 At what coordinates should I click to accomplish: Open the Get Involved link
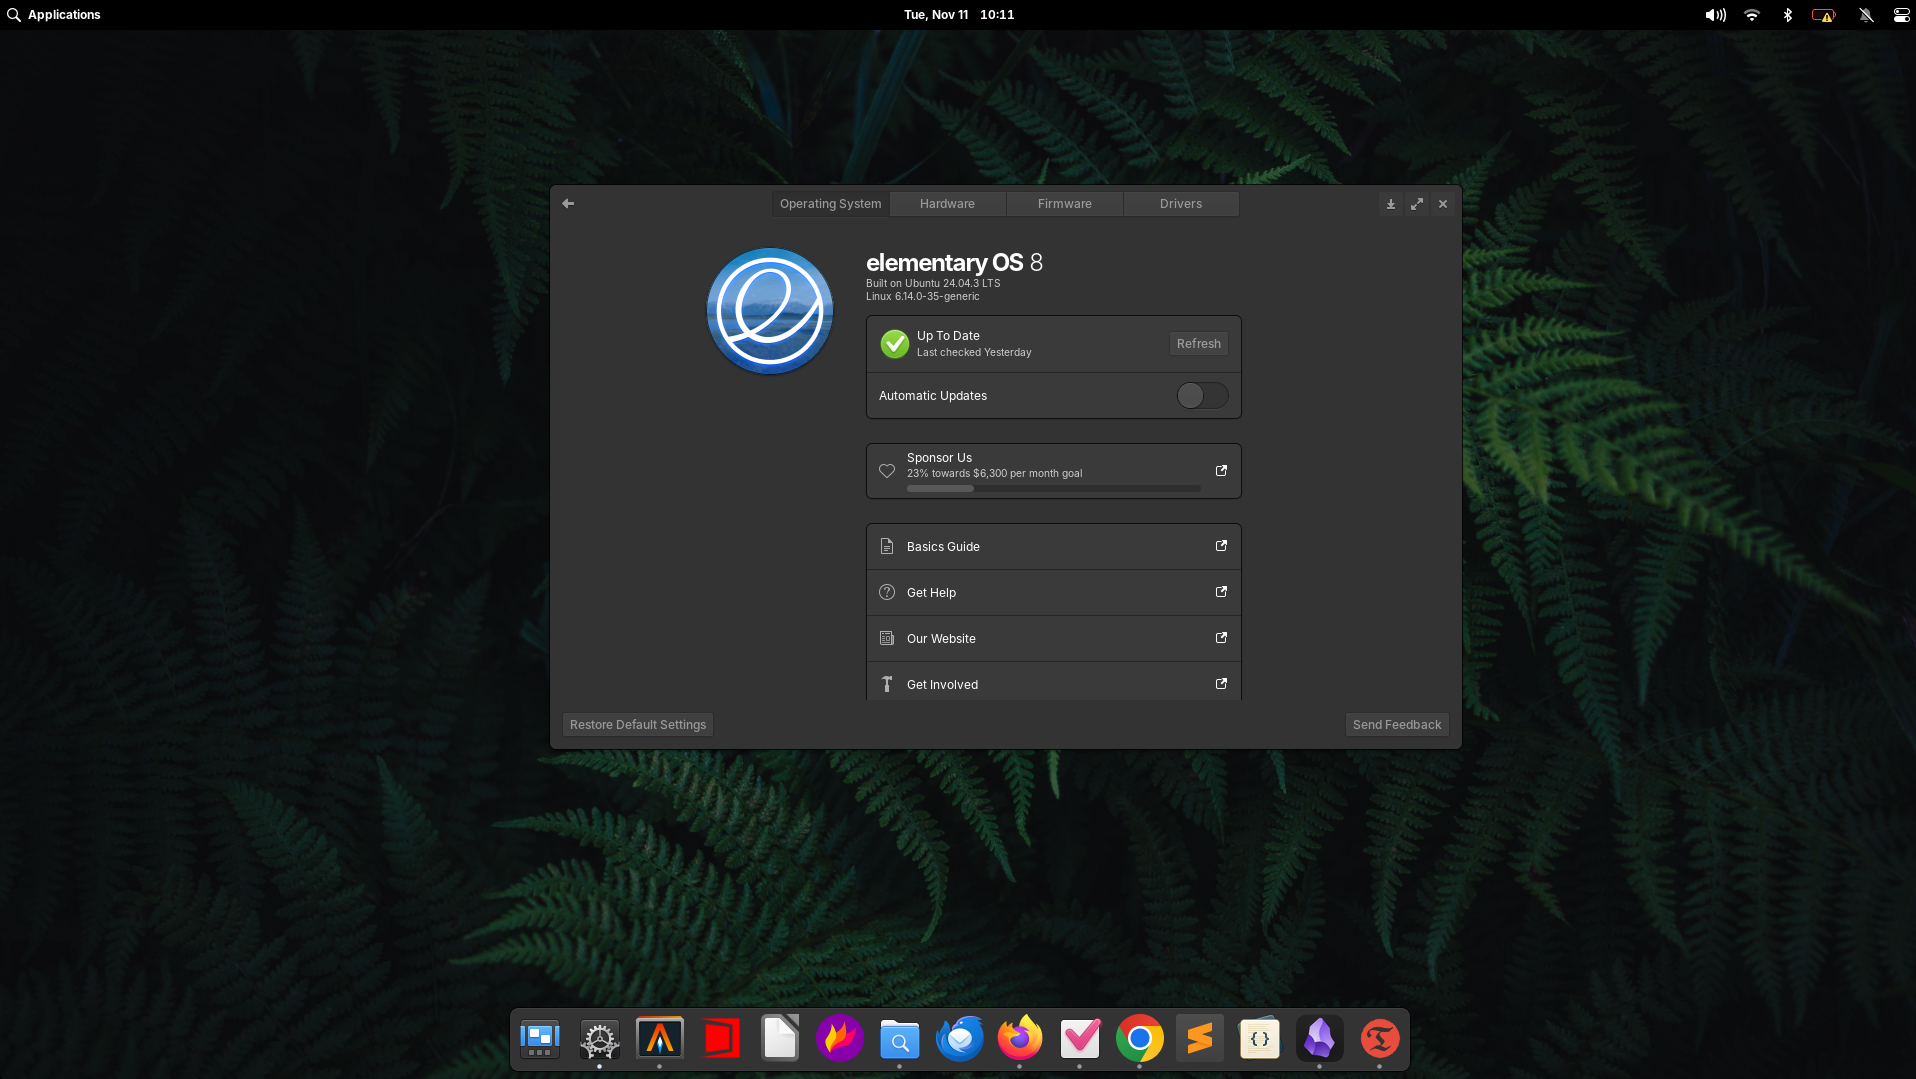1053,684
